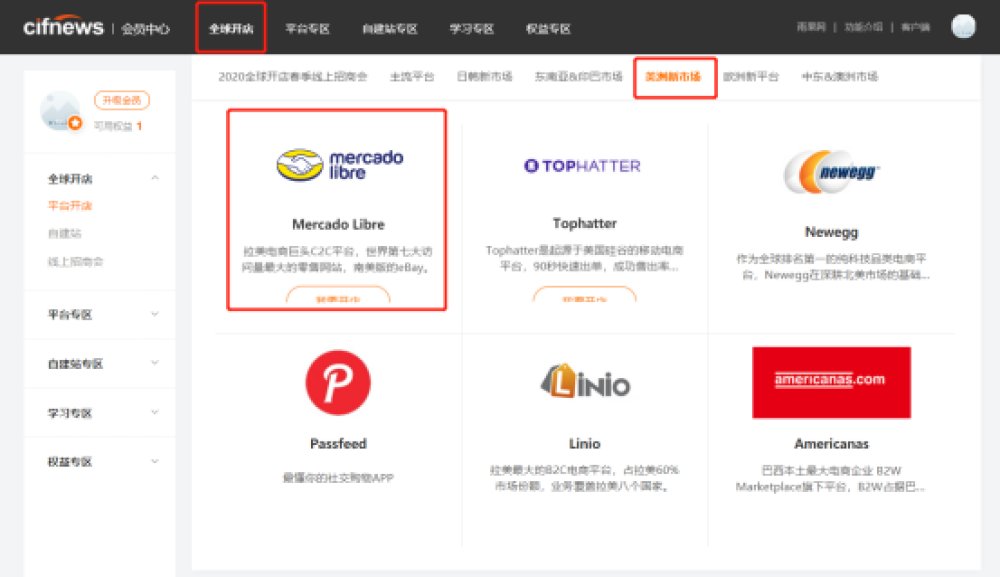1000x577 pixels.
Task: Click the Mercado Libre handshake logo
Action: (300, 164)
